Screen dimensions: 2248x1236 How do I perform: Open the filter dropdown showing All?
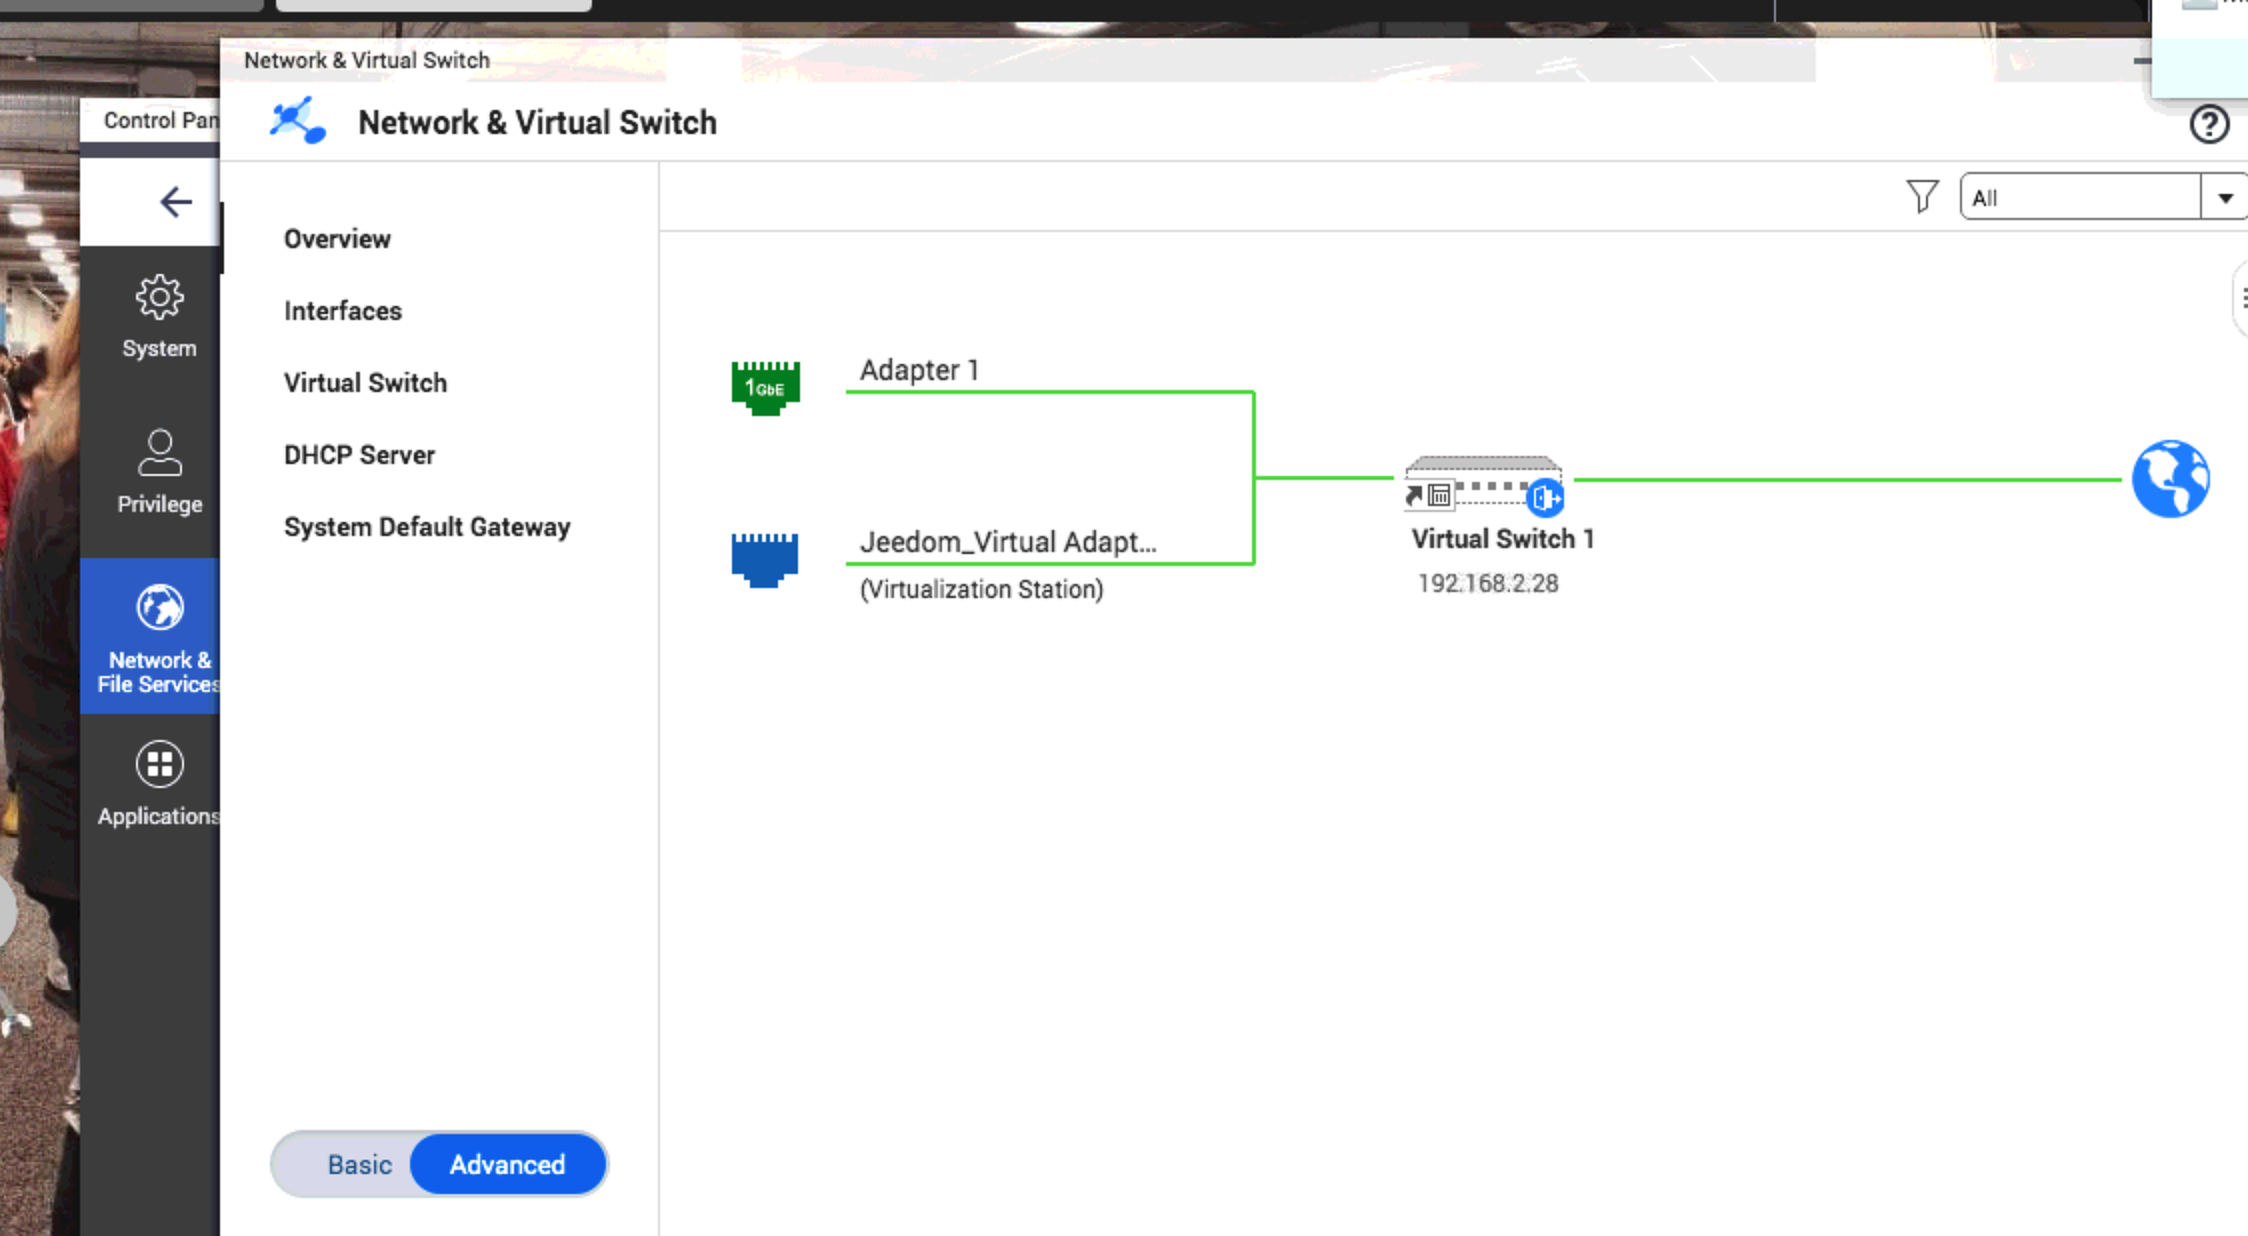pyautogui.click(x=2224, y=198)
